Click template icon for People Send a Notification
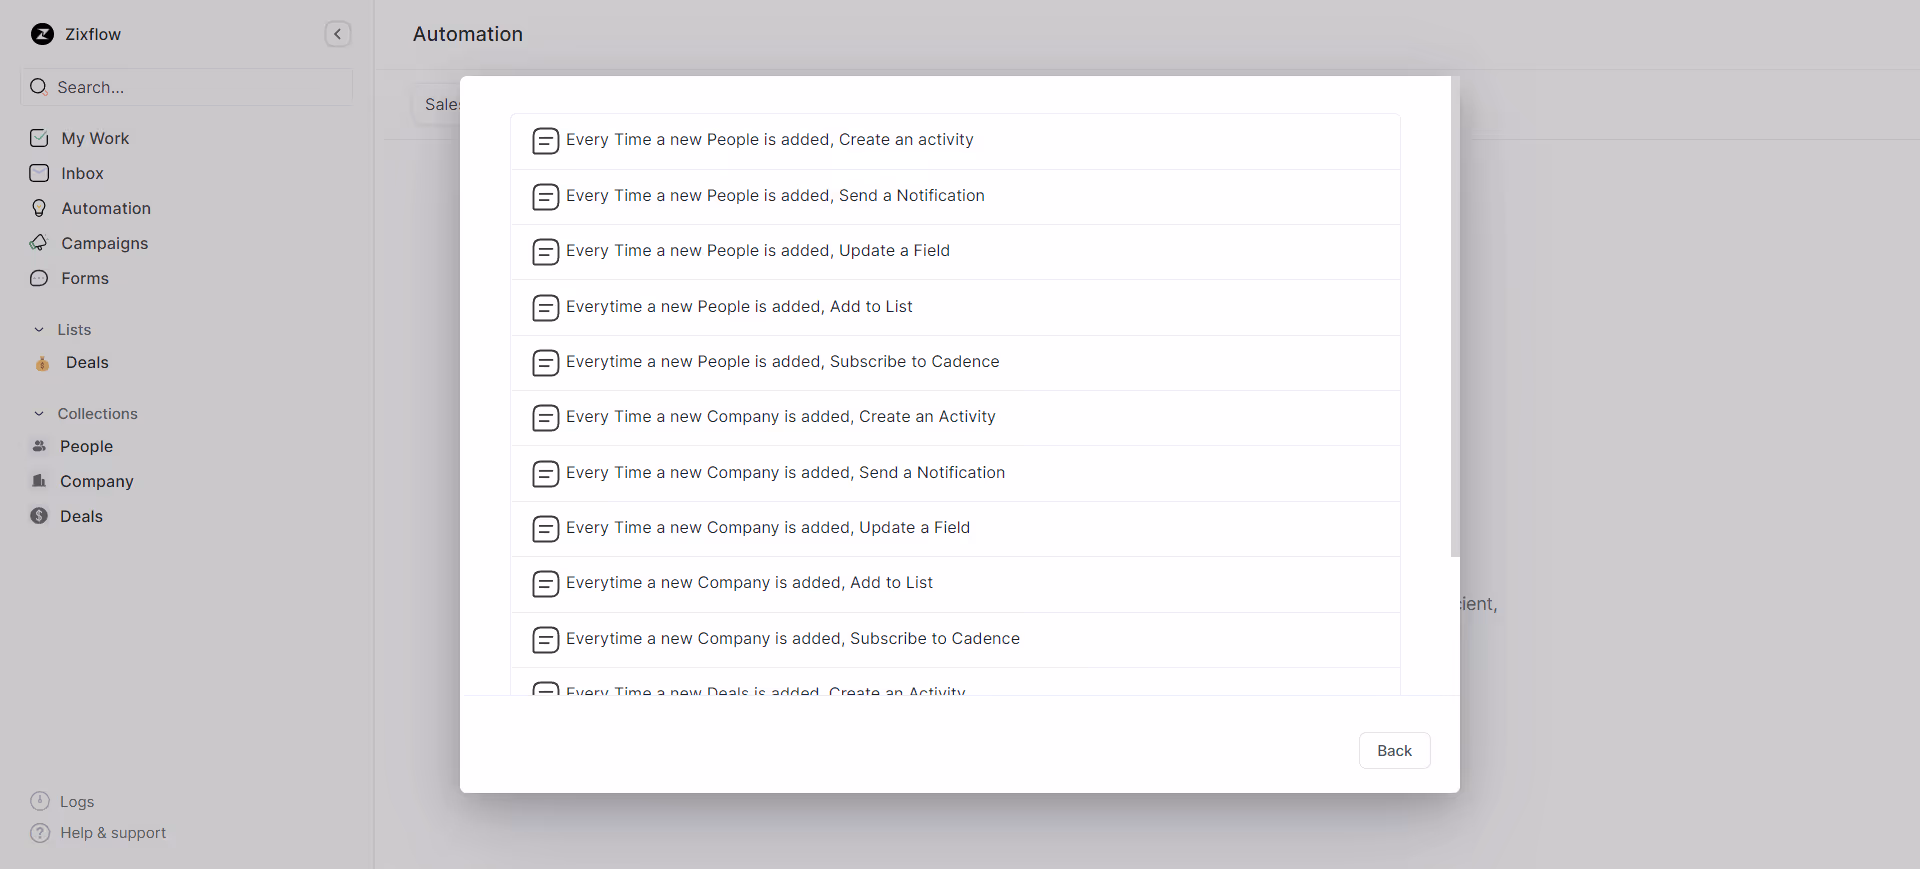This screenshot has width=1920, height=869. (x=545, y=197)
